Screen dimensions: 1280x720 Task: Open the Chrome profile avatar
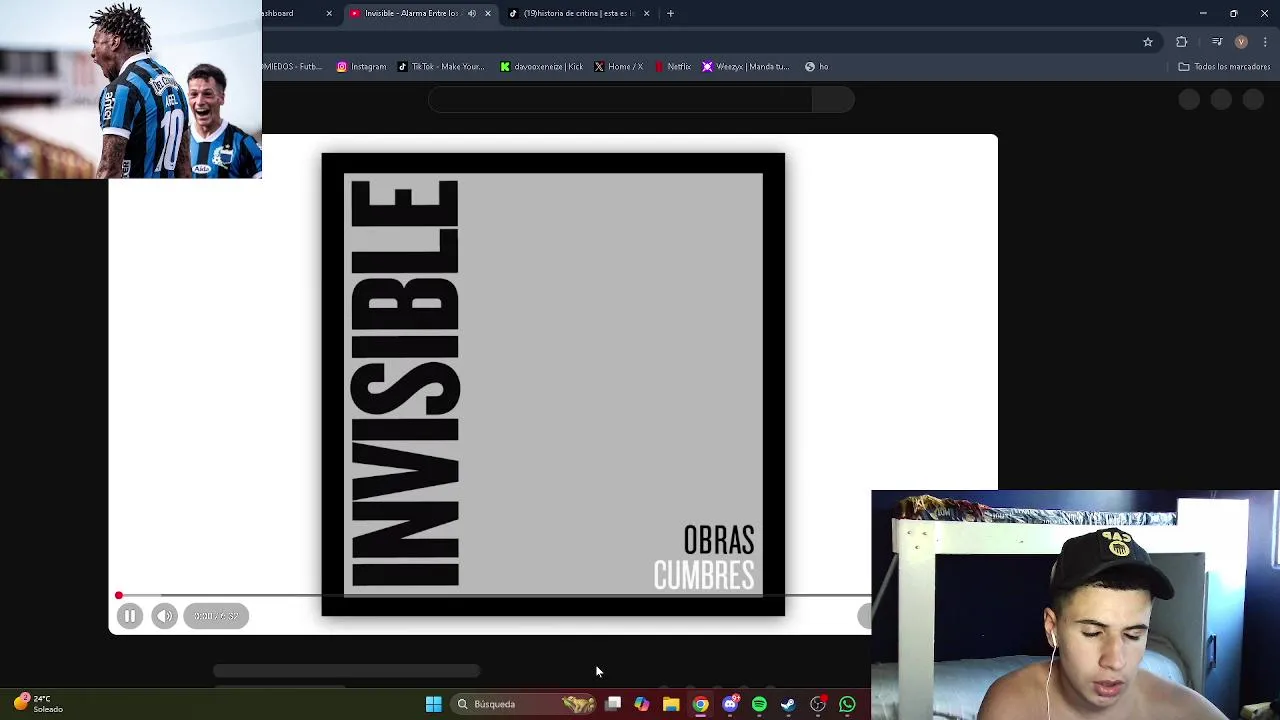[x=1241, y=42]
